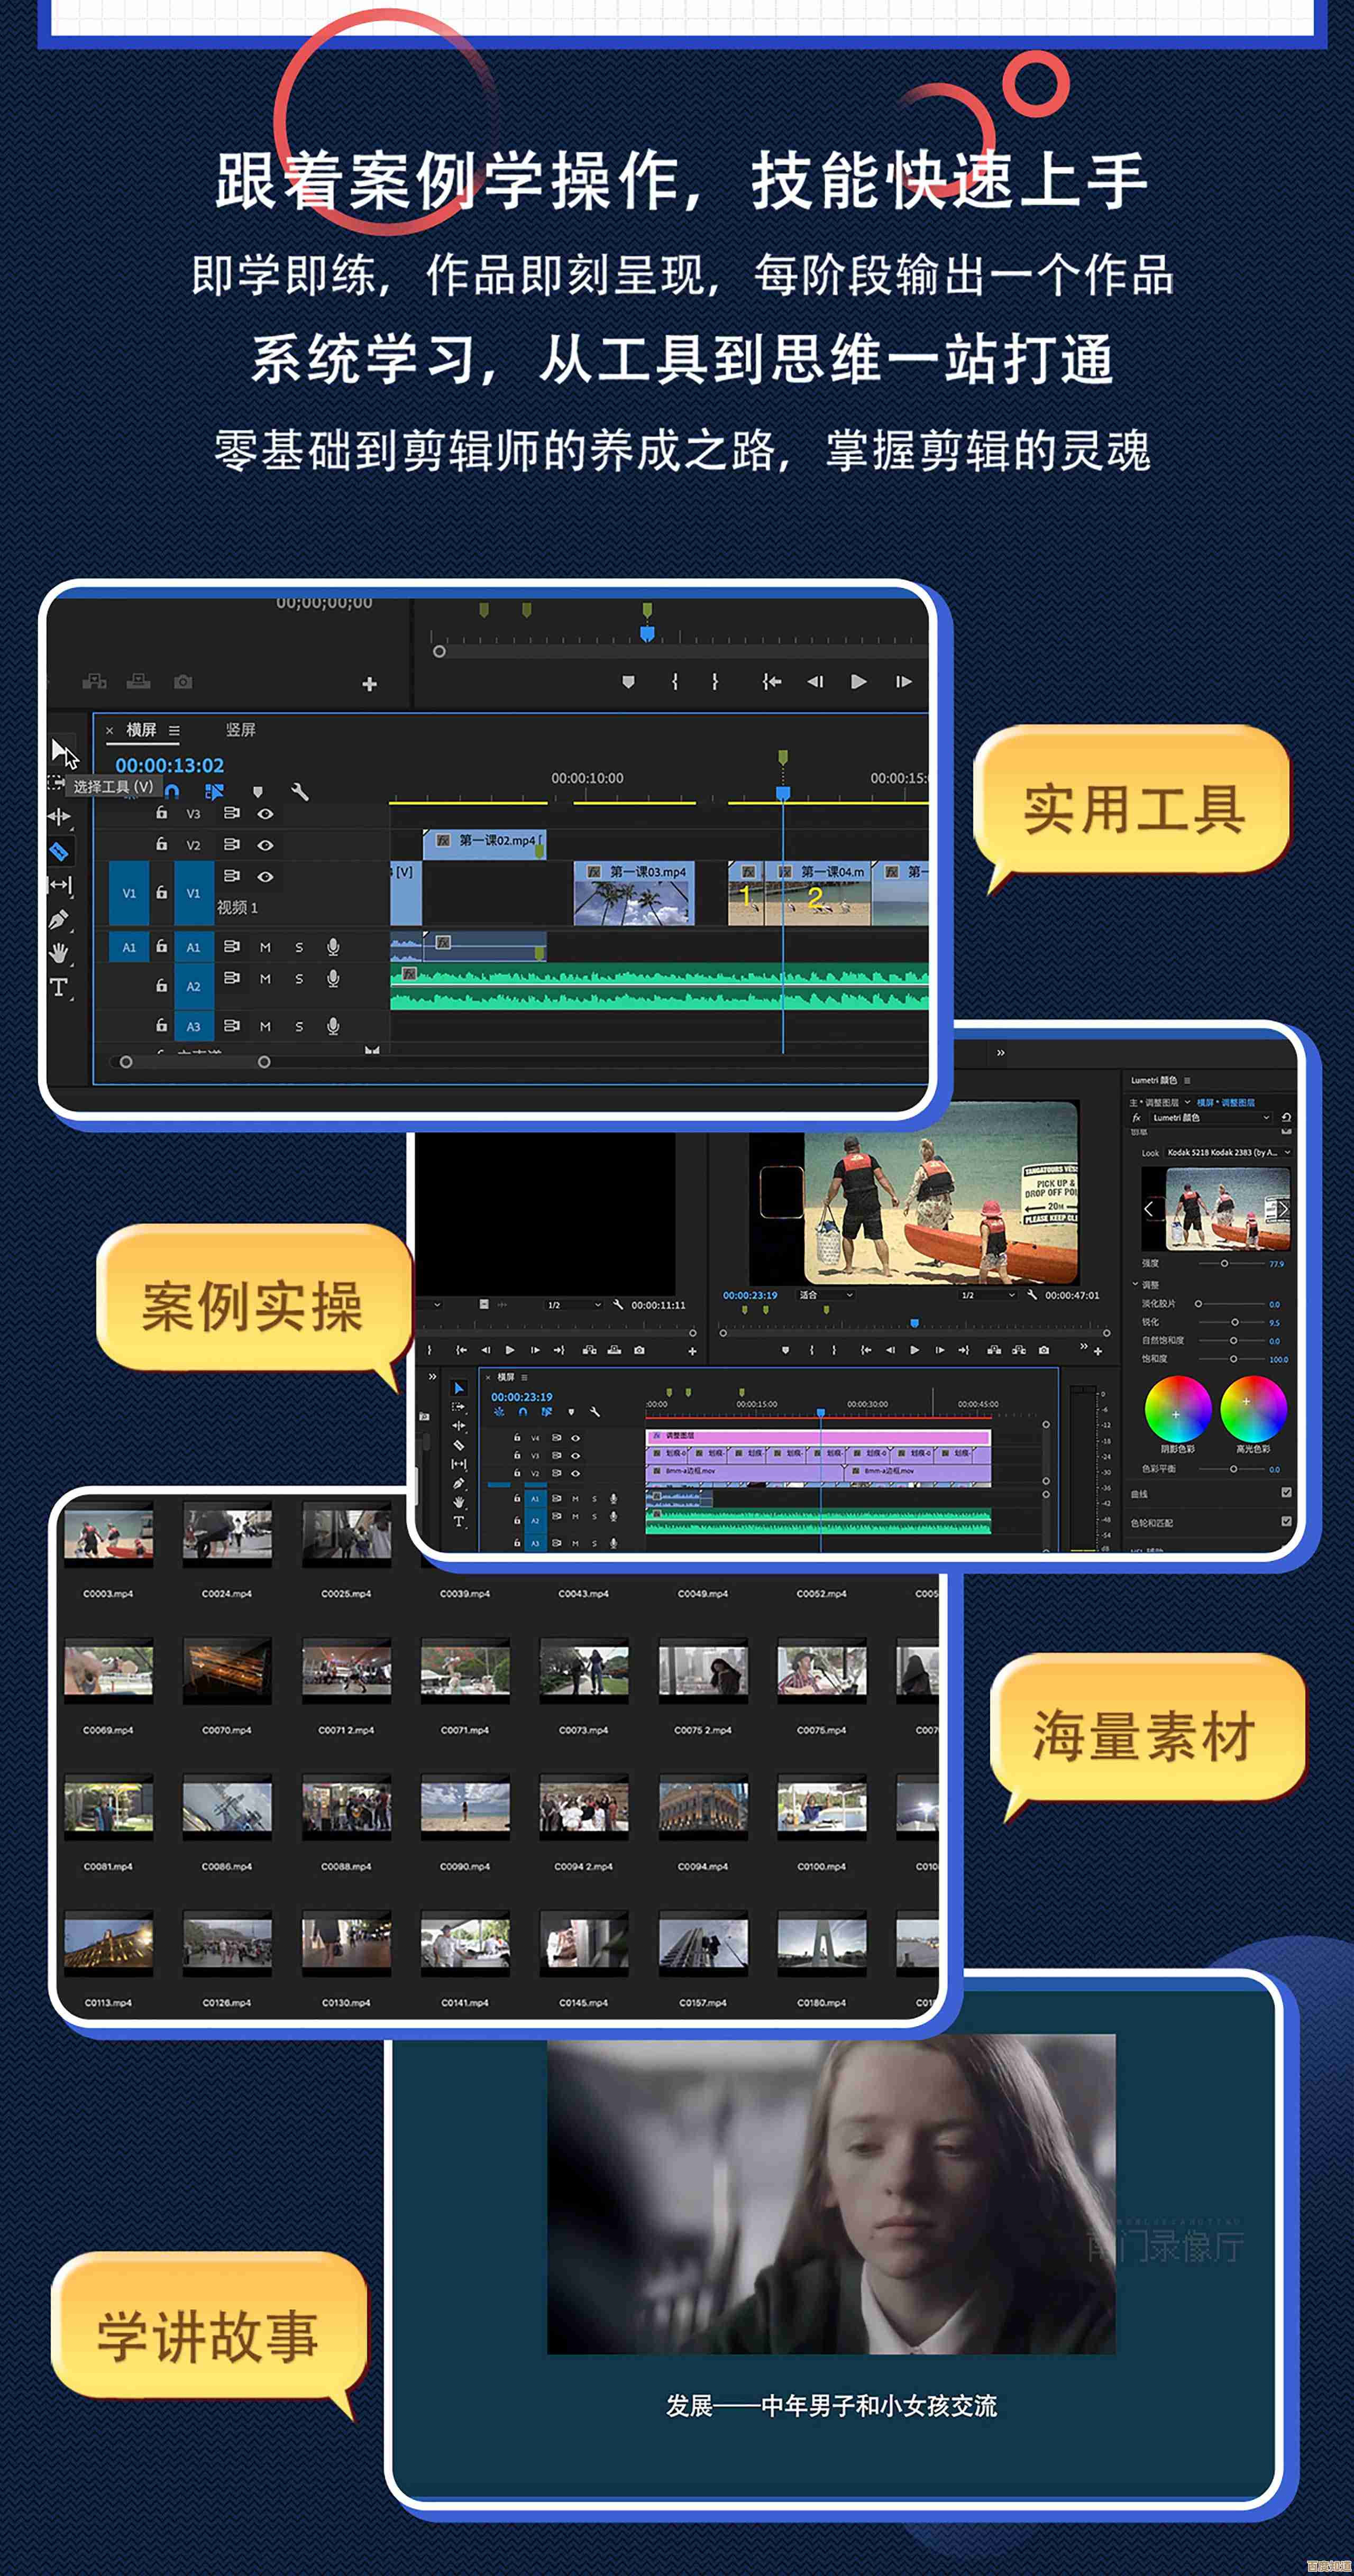
Task: Click Go to In in top monitor
Action: [x=771, y=682]
